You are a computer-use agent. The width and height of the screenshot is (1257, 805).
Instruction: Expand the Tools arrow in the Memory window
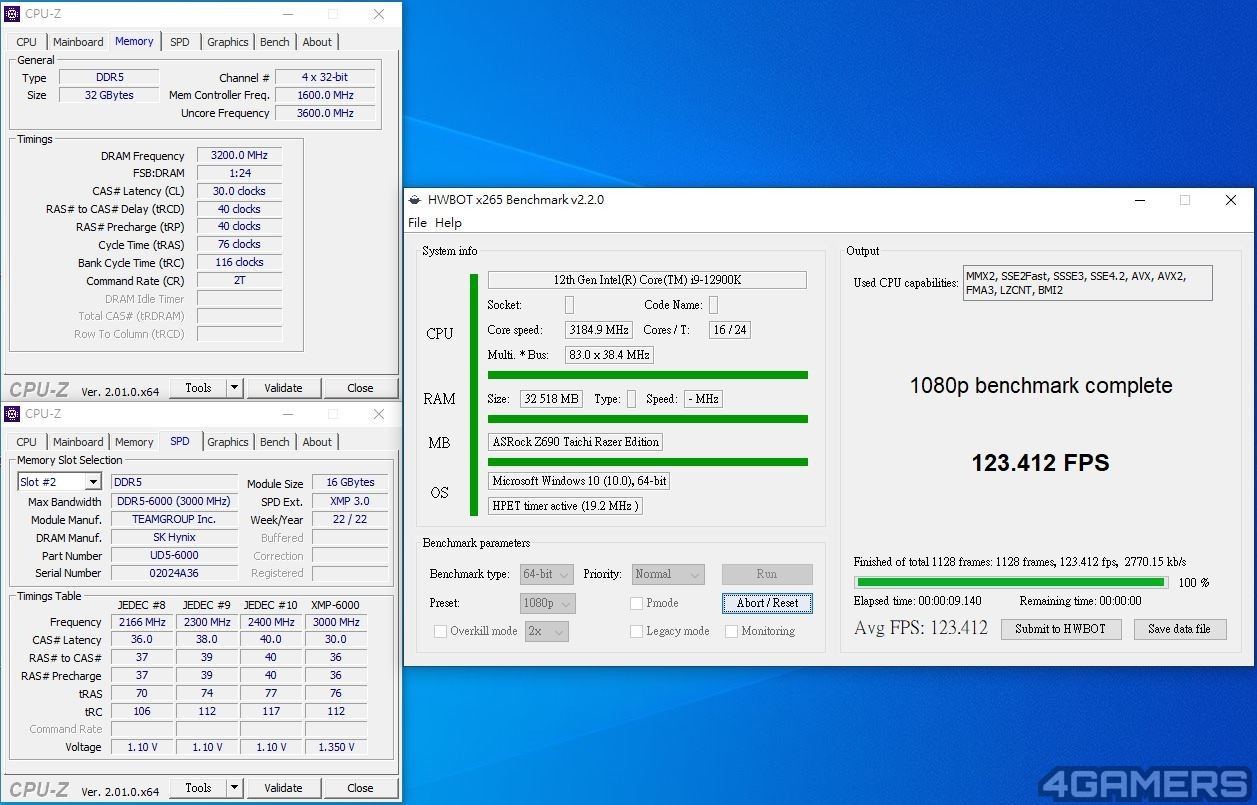(x=234, y=388)
